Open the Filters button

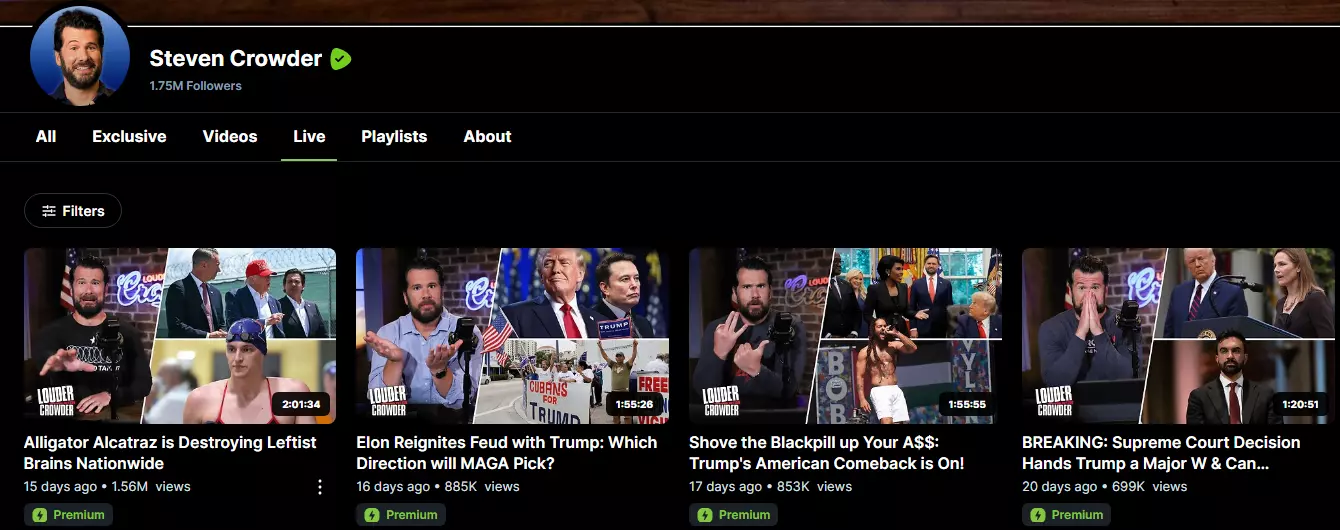(x=73, y=211)
